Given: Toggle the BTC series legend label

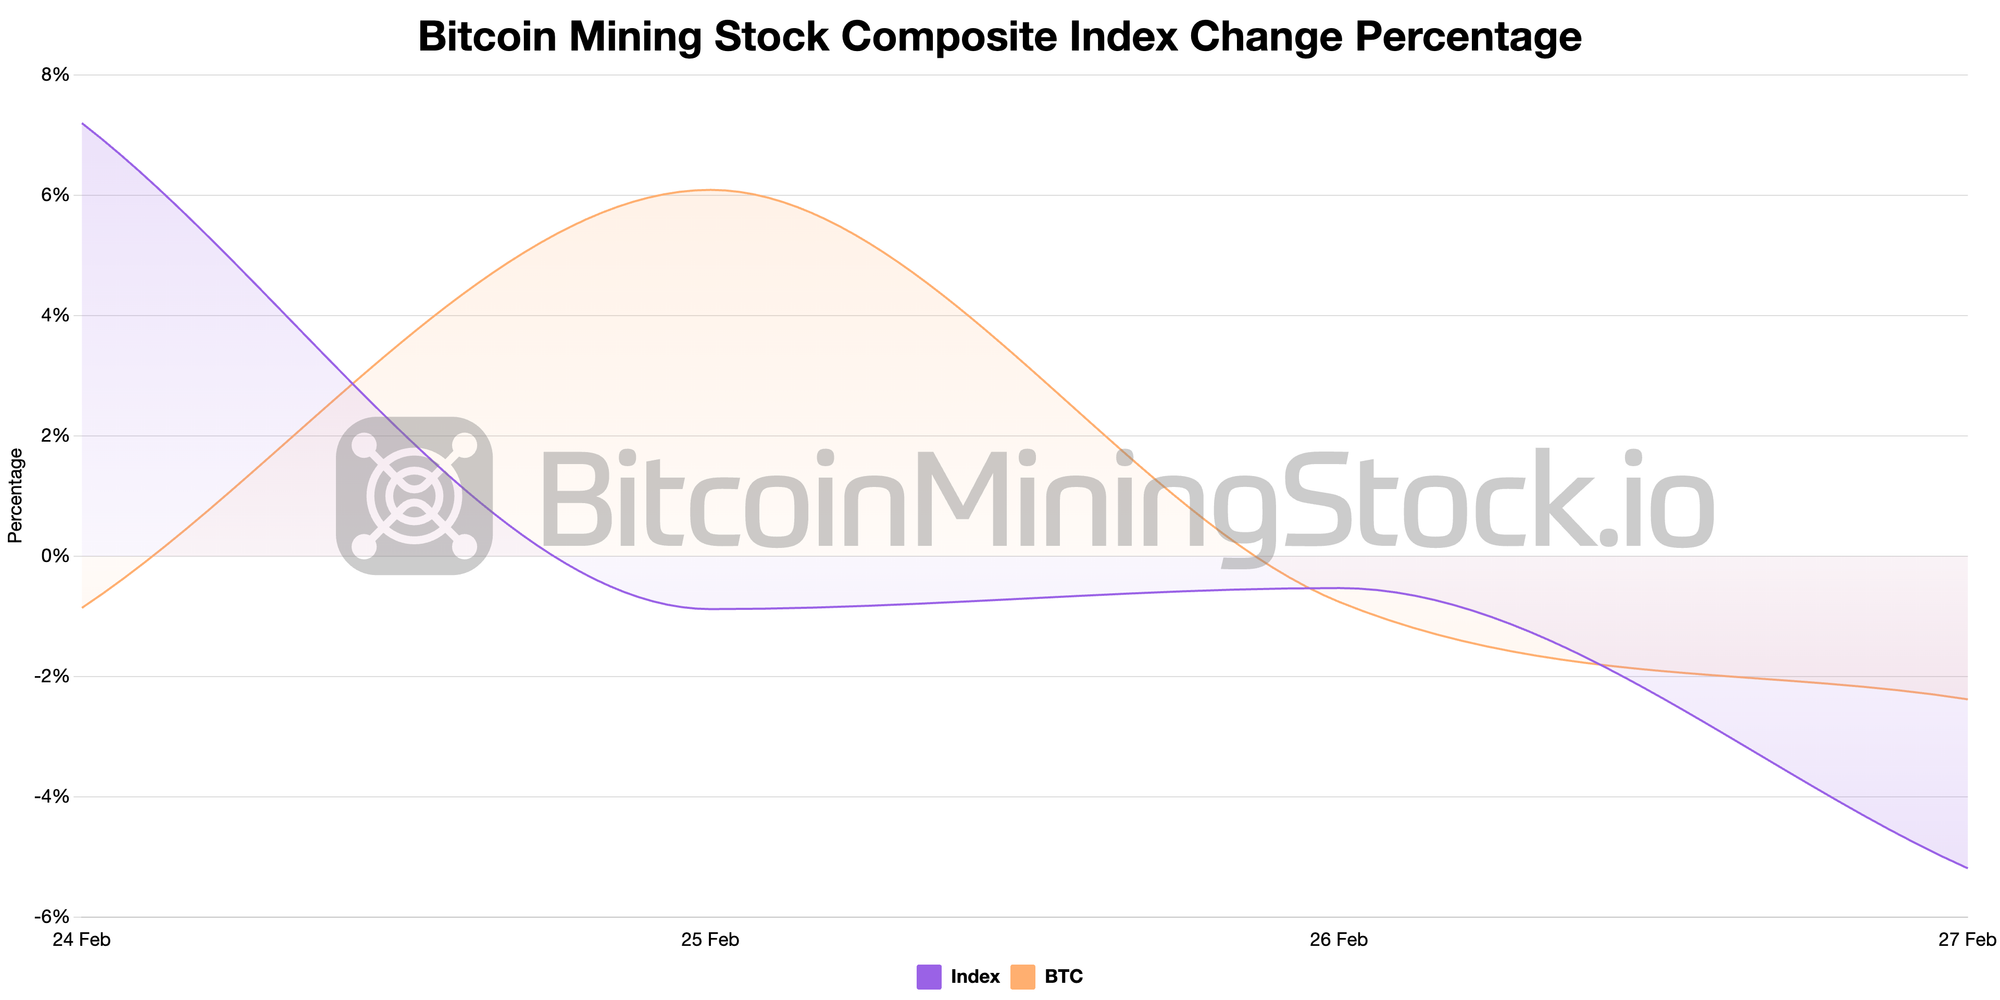Looking at the screenshot, I should pos(1063,977).
